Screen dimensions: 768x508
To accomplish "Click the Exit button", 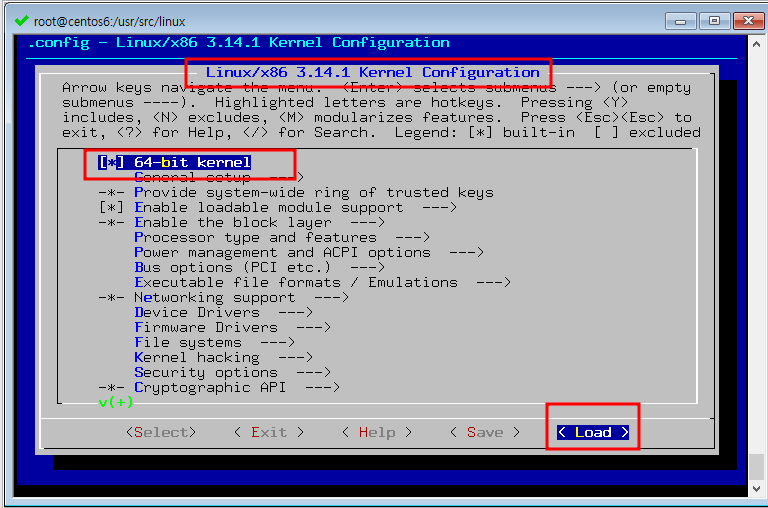I will pos(269,432).
